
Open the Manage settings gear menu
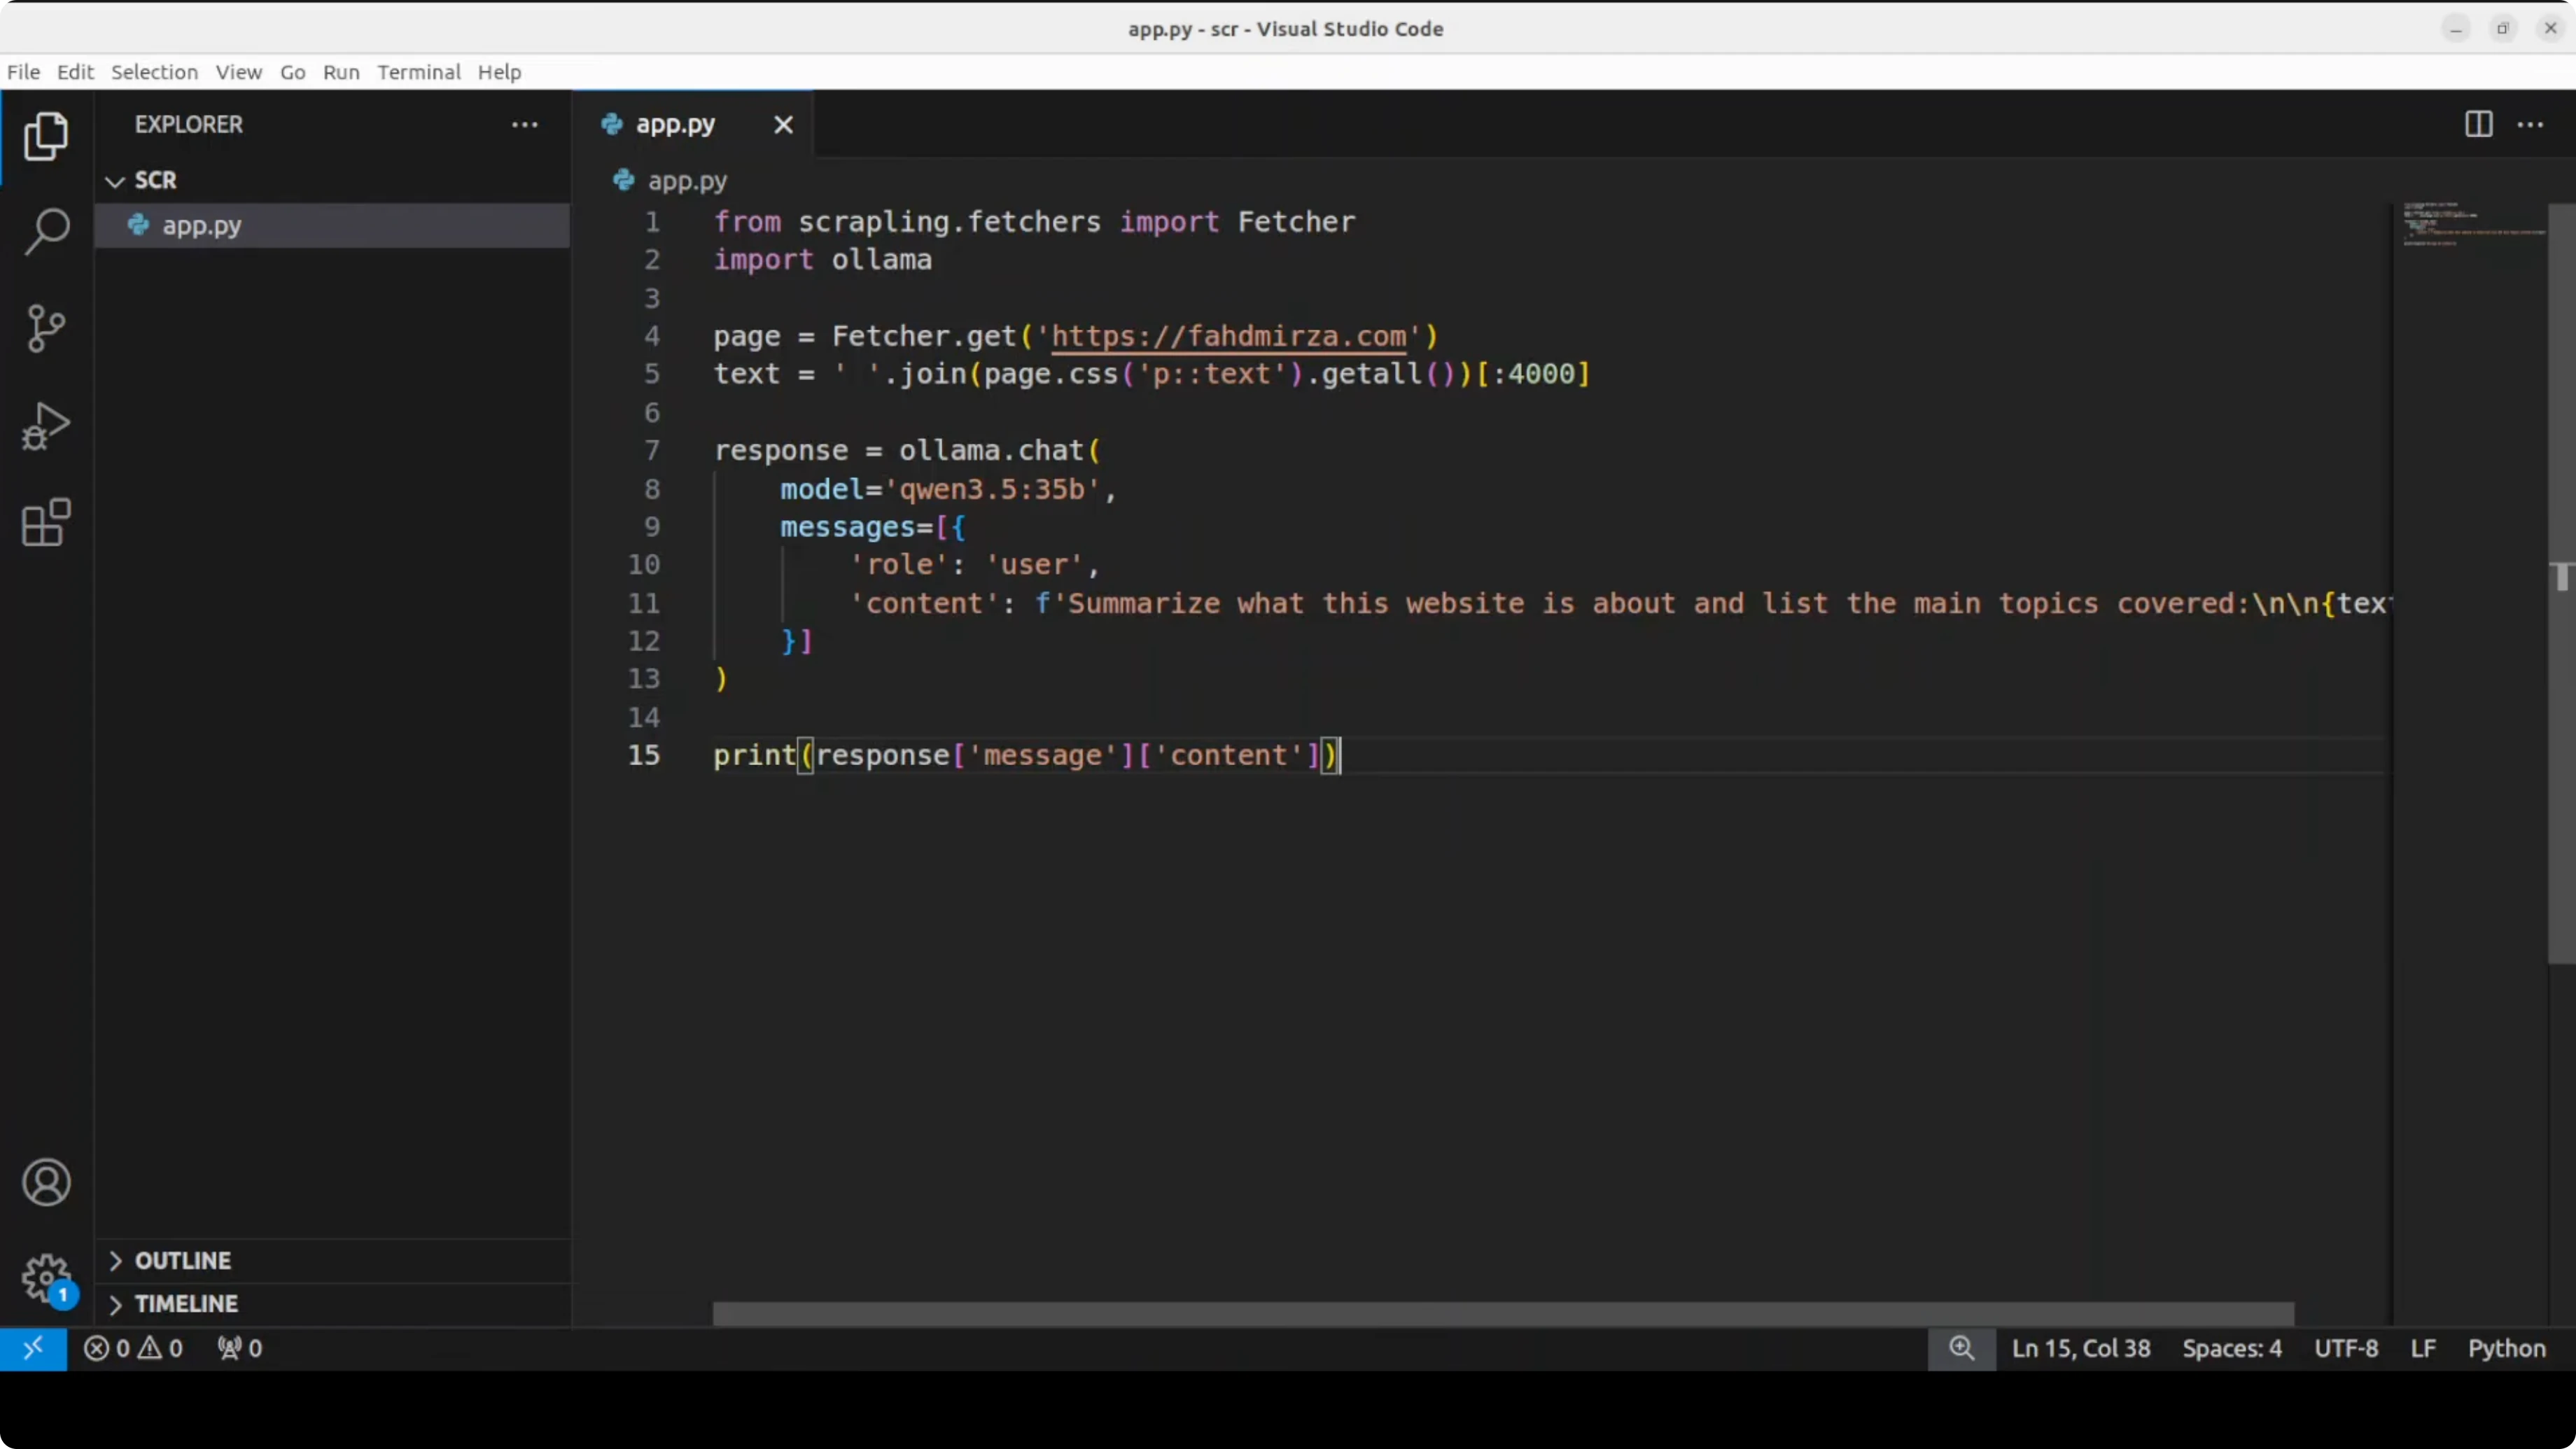click(x=45, y=1280)
